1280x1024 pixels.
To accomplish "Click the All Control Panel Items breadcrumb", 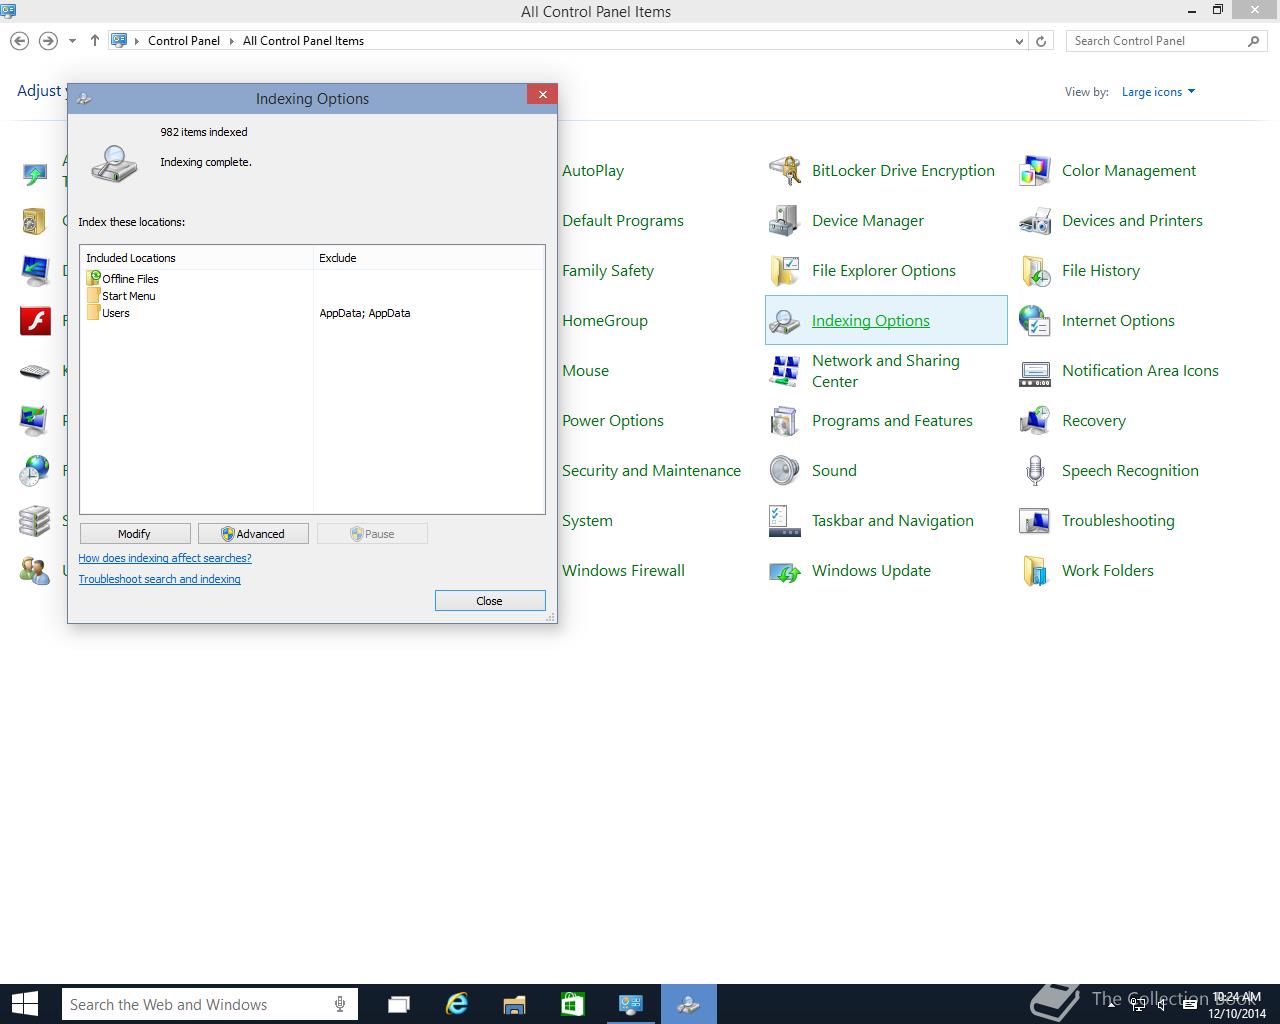I will tap(303, 41).
